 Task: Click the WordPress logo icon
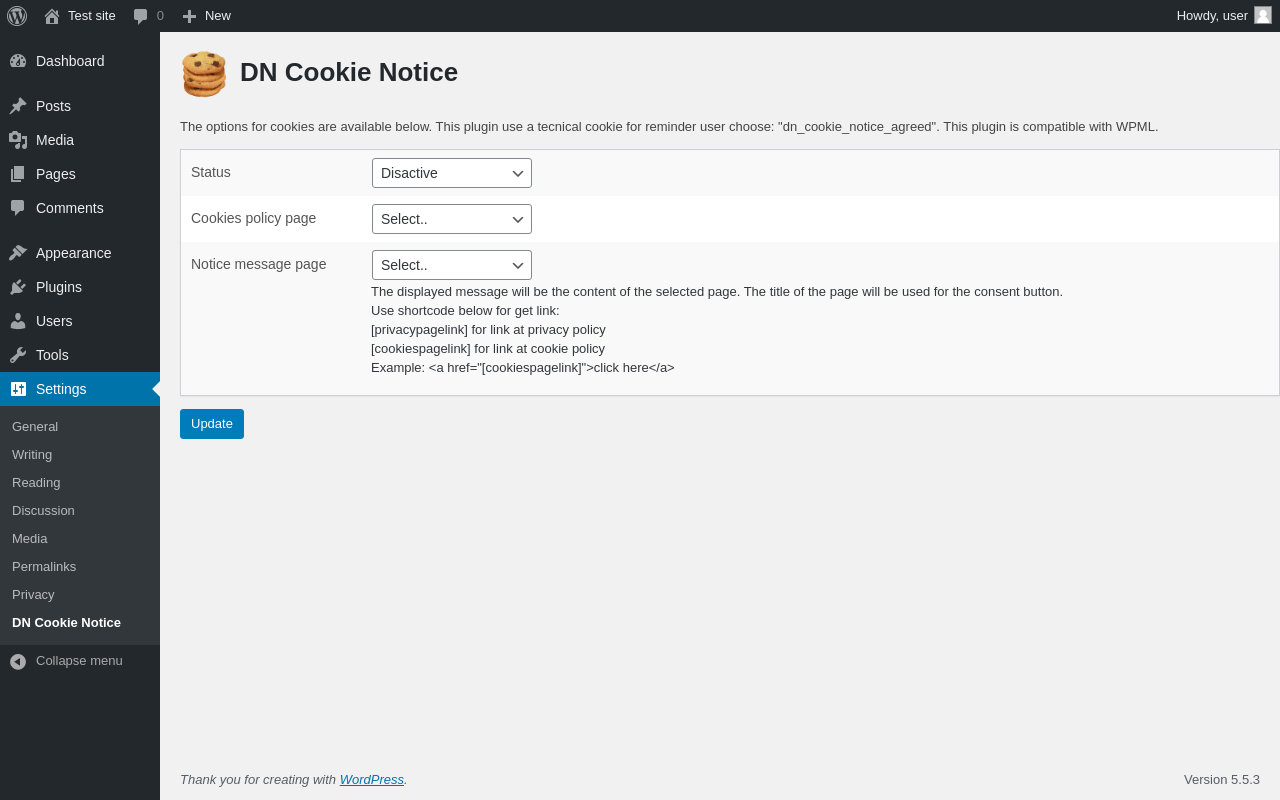point(17,16)
